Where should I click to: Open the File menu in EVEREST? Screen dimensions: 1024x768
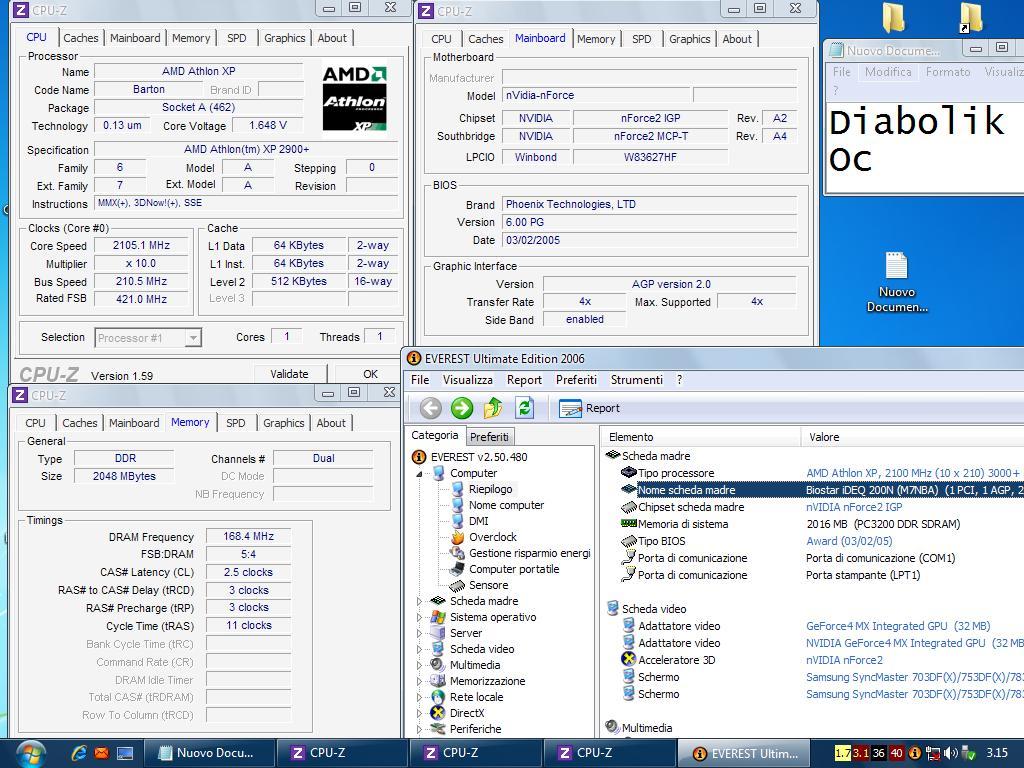[x=420, y=379]
